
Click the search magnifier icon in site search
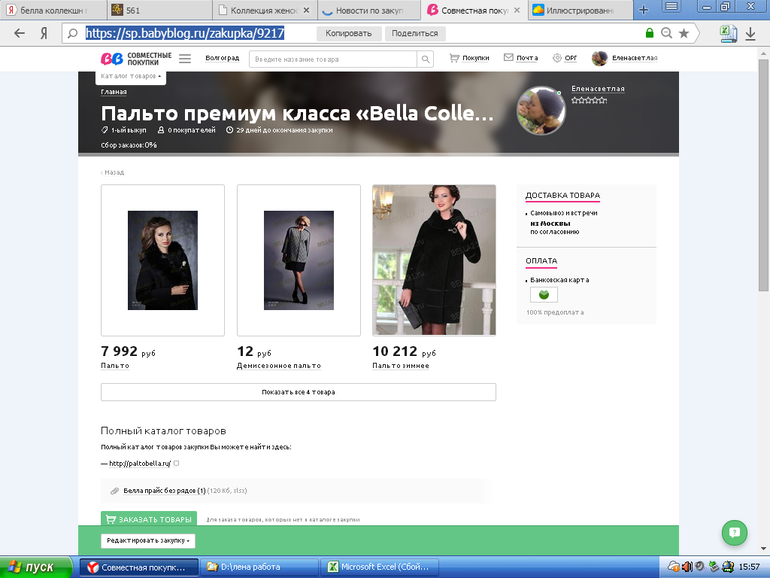[x=425, y=59]
